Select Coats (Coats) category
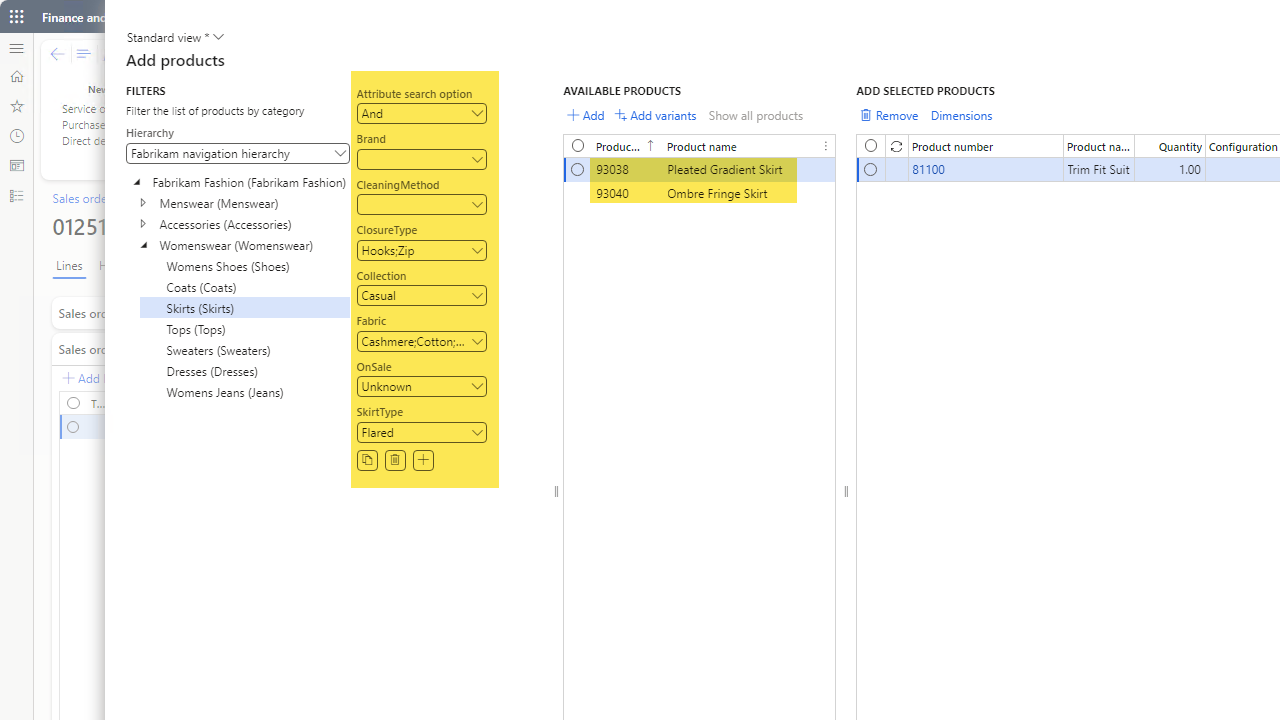Screen dimensions: 1280x720 pos(201,288)
